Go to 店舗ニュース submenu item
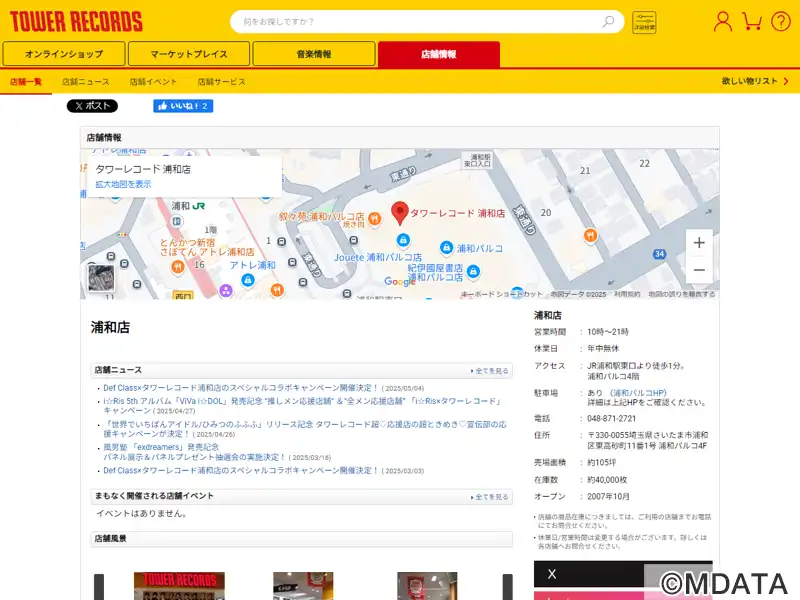 (x=86, y=82)
